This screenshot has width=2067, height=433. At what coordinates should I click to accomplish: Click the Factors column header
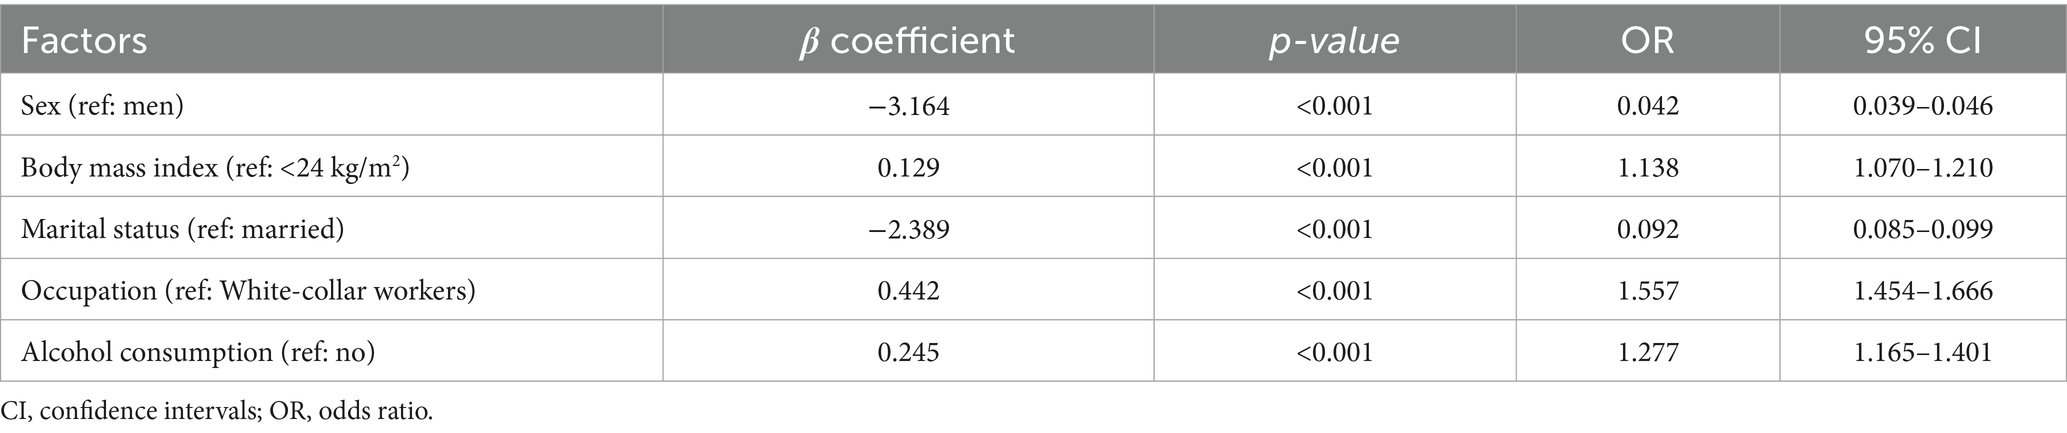(x=84, y=41)
